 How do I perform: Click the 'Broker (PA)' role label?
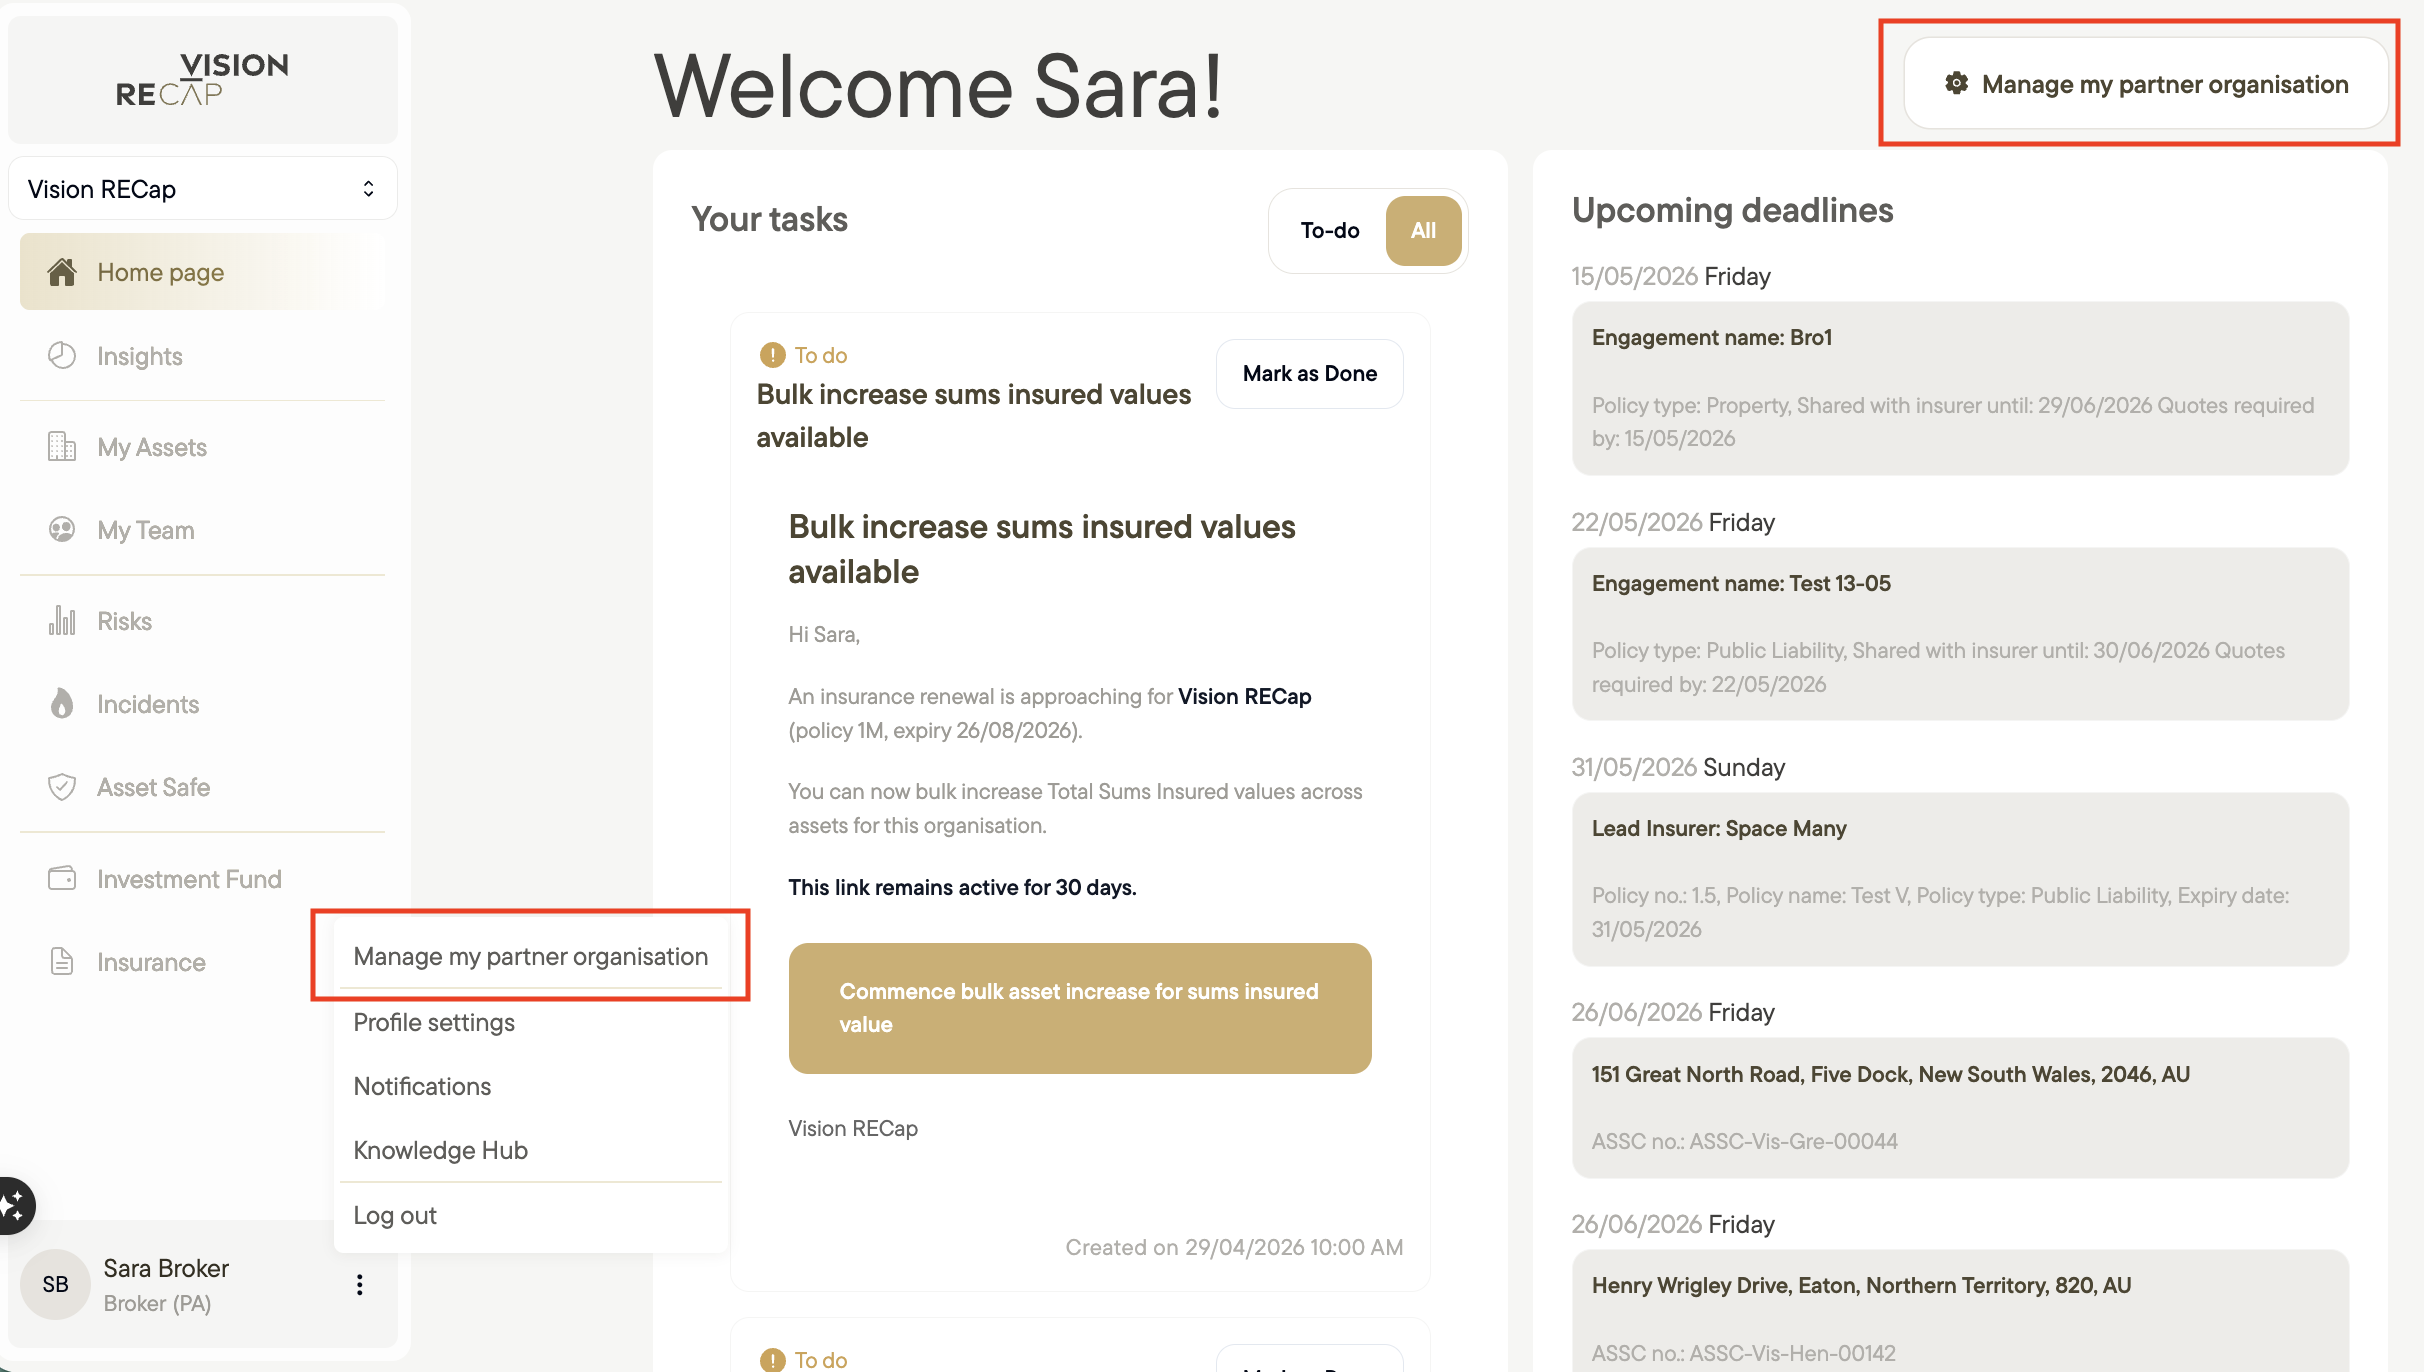(x=157, y=1303)
